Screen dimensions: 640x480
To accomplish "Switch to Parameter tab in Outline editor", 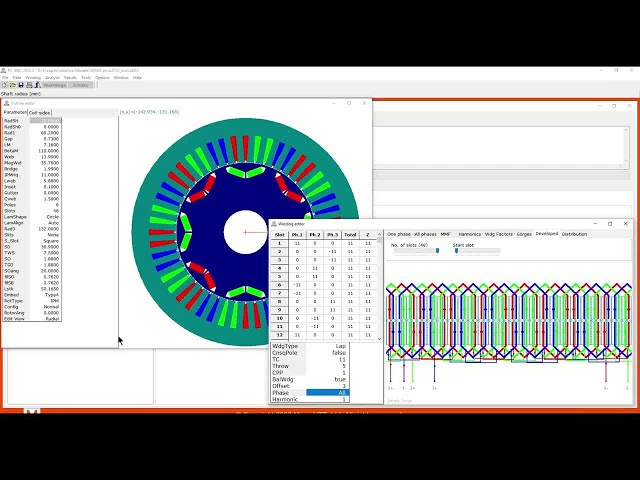I will [x=15, y=112].
